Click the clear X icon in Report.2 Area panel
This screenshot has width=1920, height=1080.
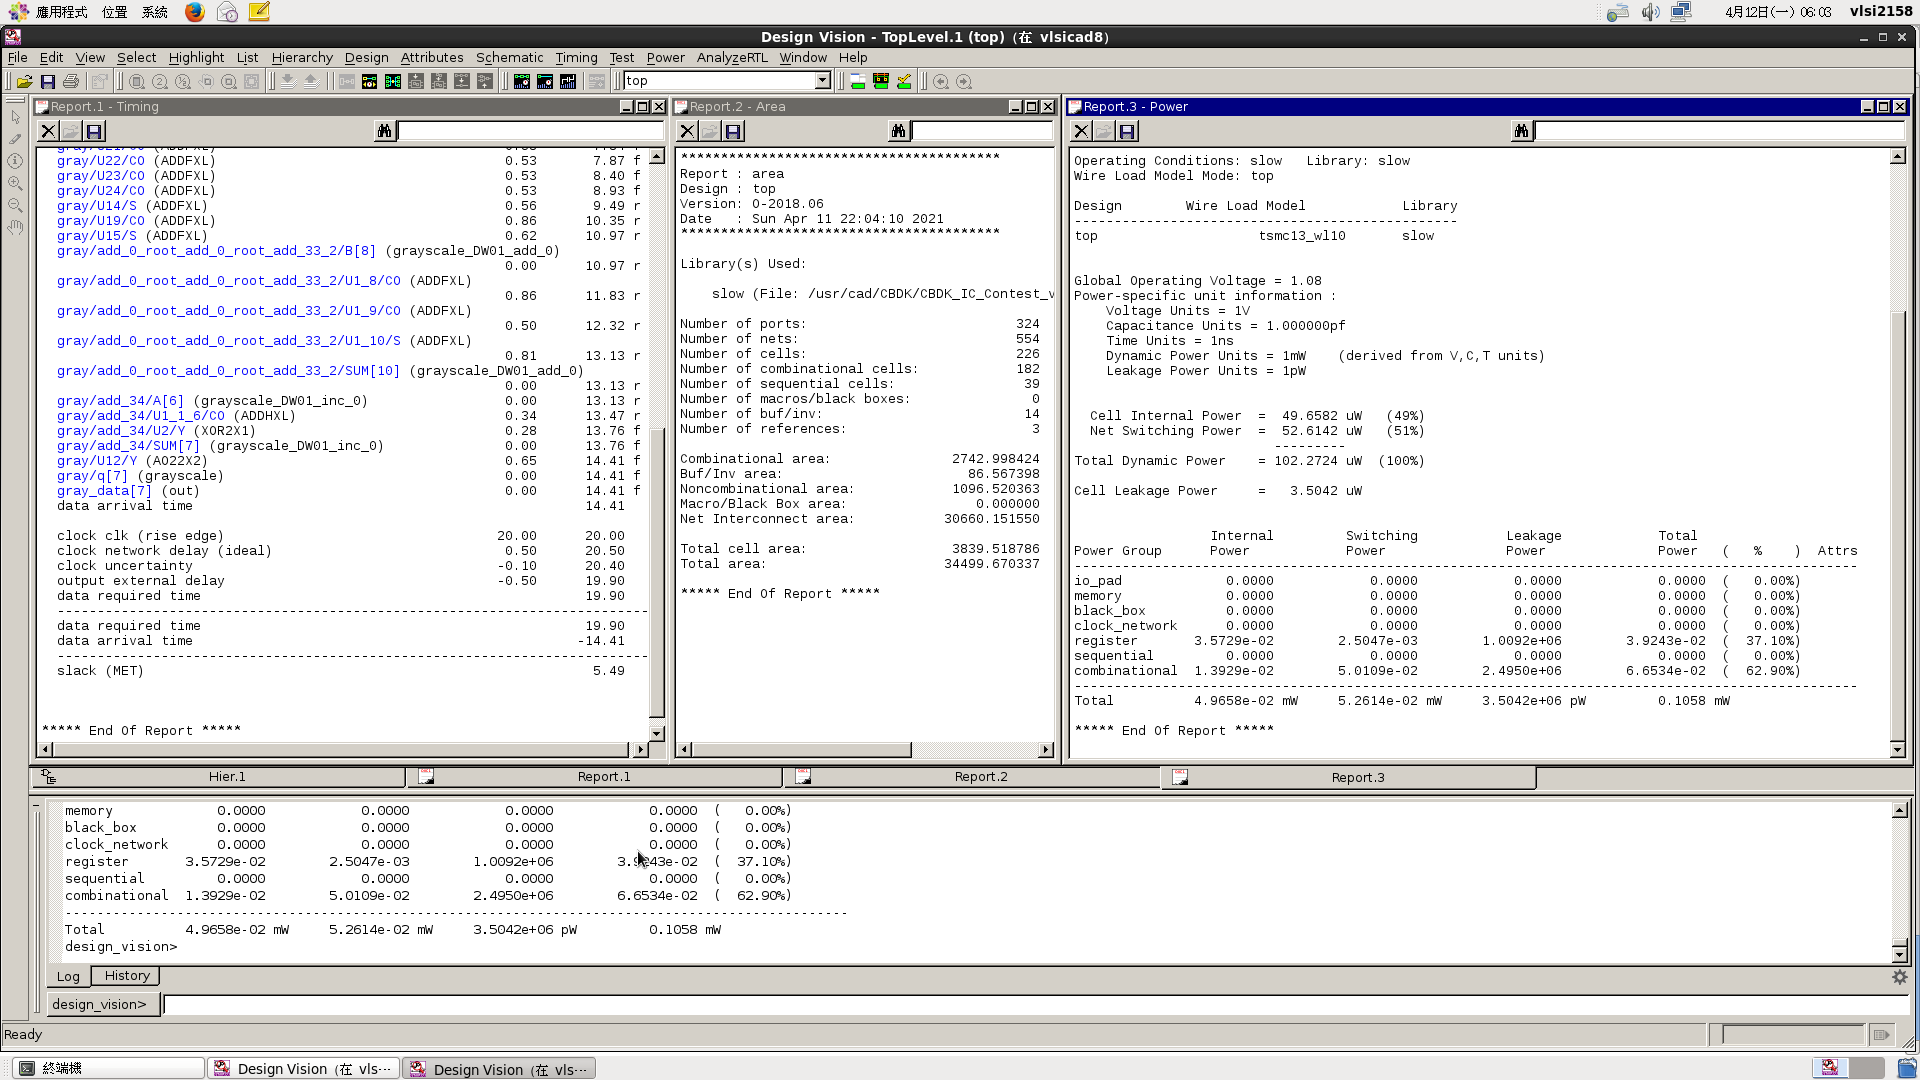click(x=687, y=131)
